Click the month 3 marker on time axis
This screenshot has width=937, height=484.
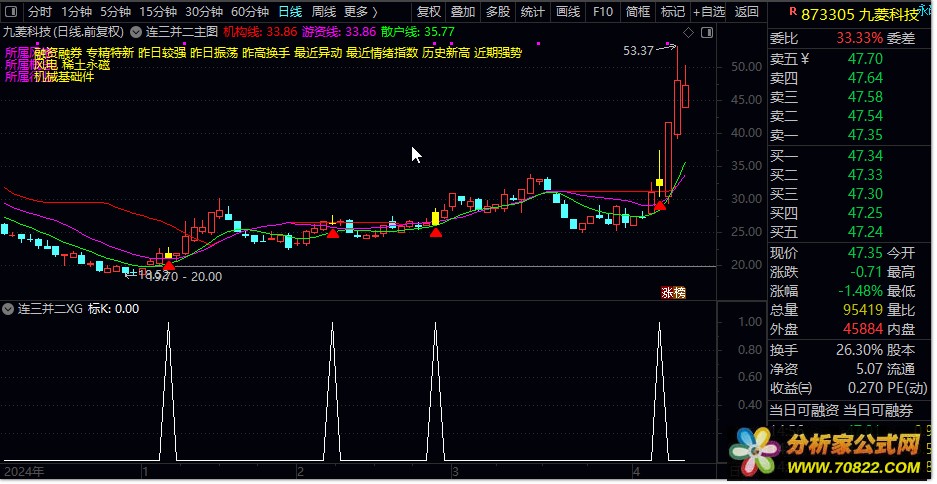pos(455,472)
